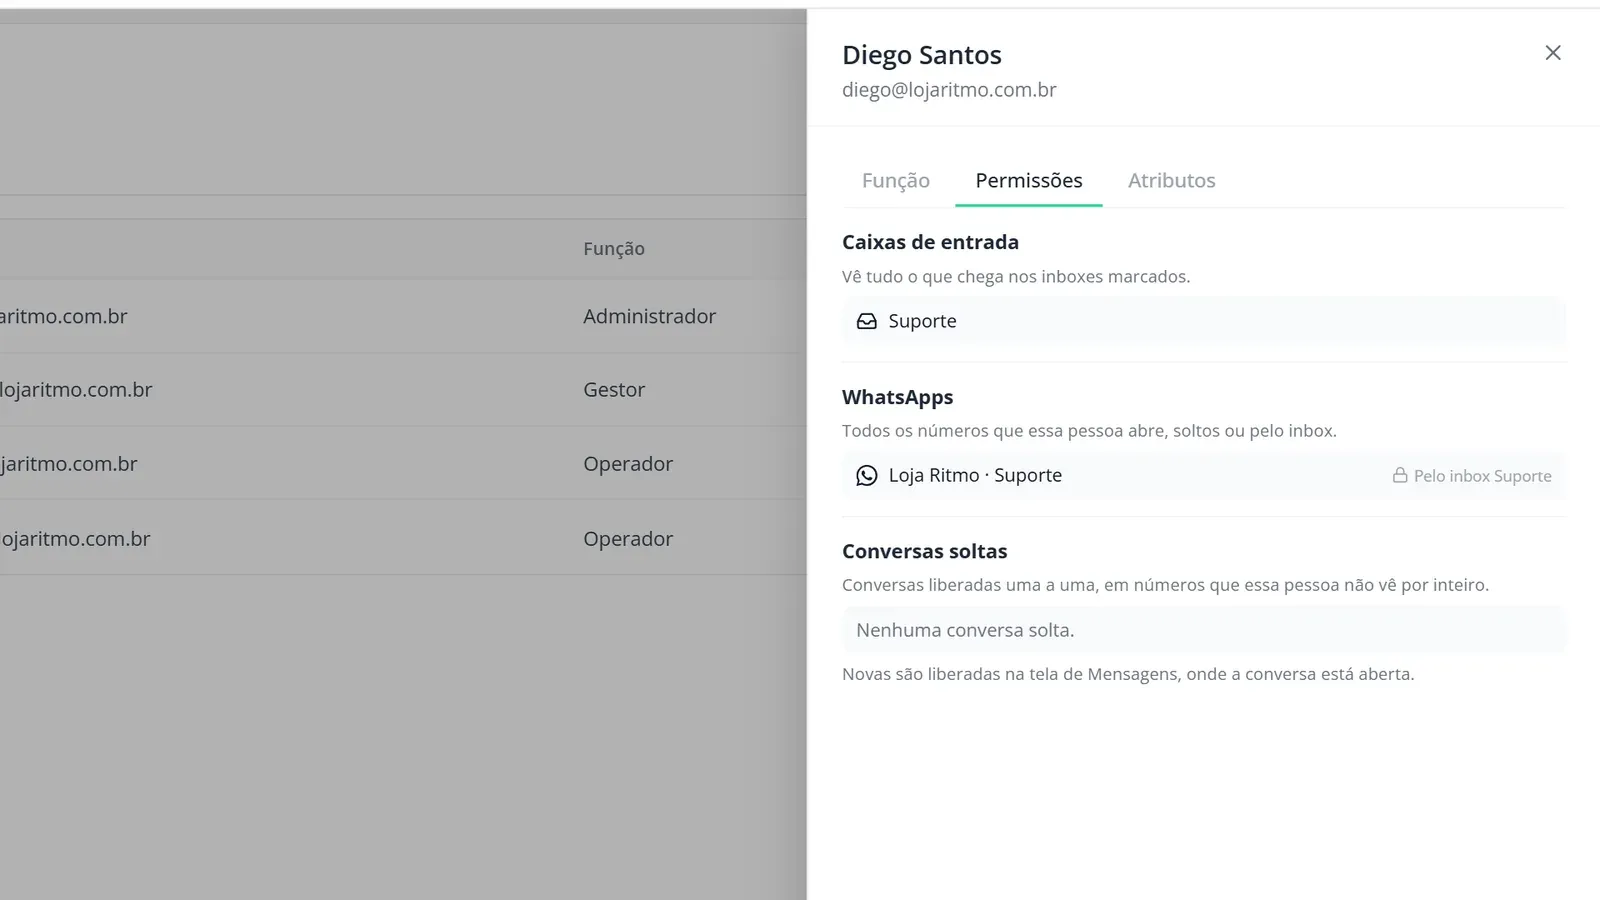Click the Gestor role cell
Image resolution: width=1600 pixels, height=900 pixels.
click(614, 390)
